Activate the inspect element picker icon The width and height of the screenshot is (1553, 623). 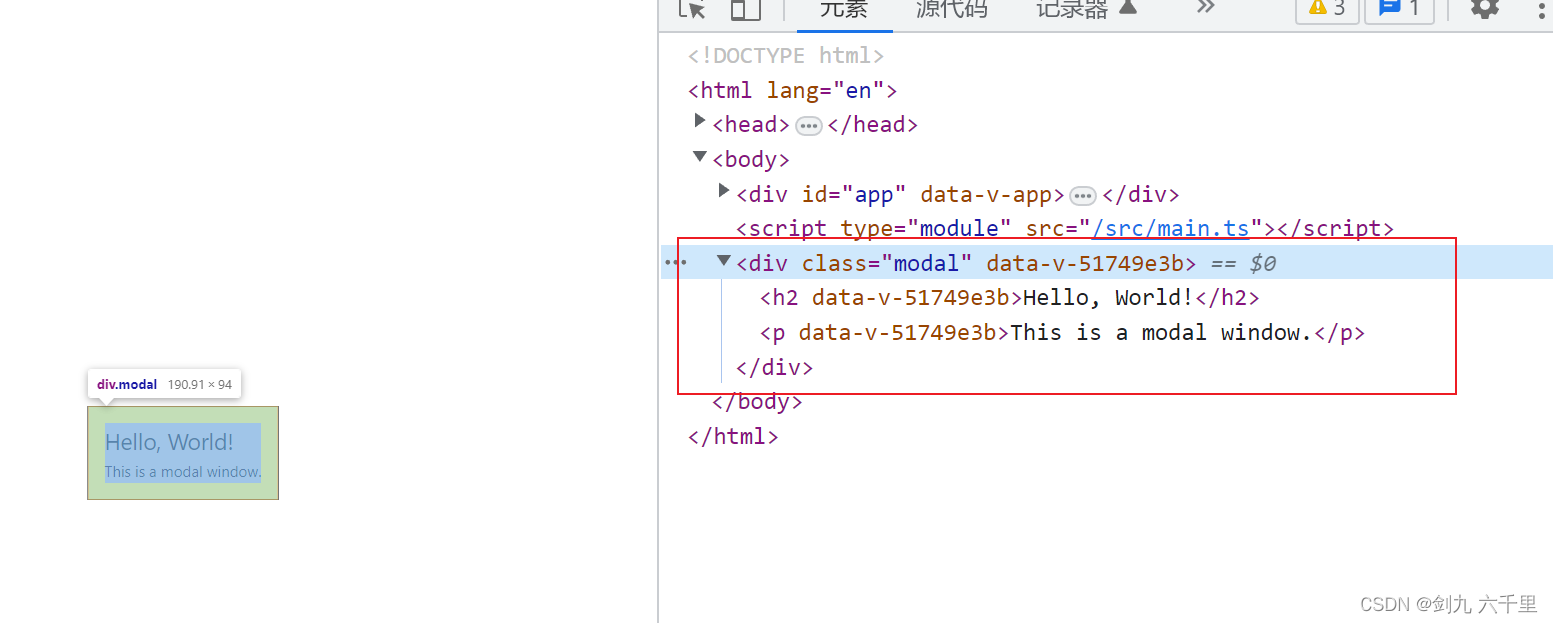pos(692,8)
